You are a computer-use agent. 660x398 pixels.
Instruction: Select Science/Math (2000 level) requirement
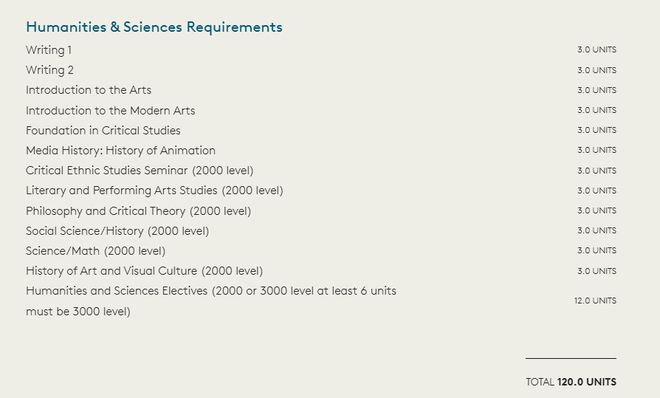point(96,251)
